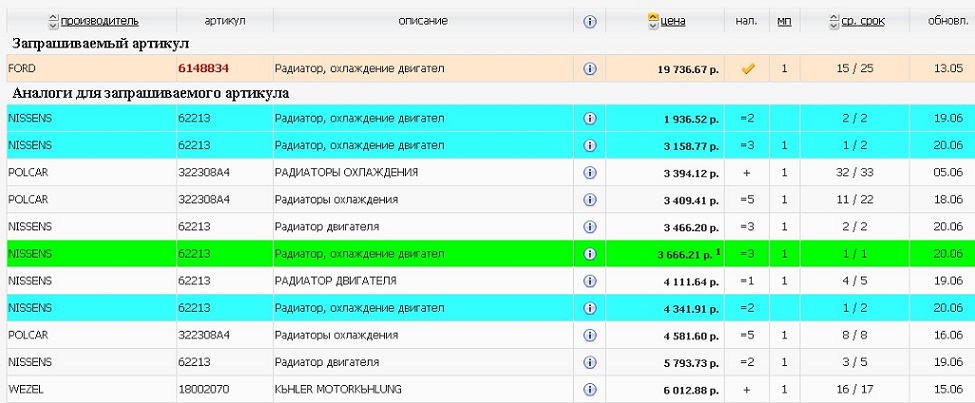Click update date 05.06
This screenshot has height=403, width=975.
[948, 172]
